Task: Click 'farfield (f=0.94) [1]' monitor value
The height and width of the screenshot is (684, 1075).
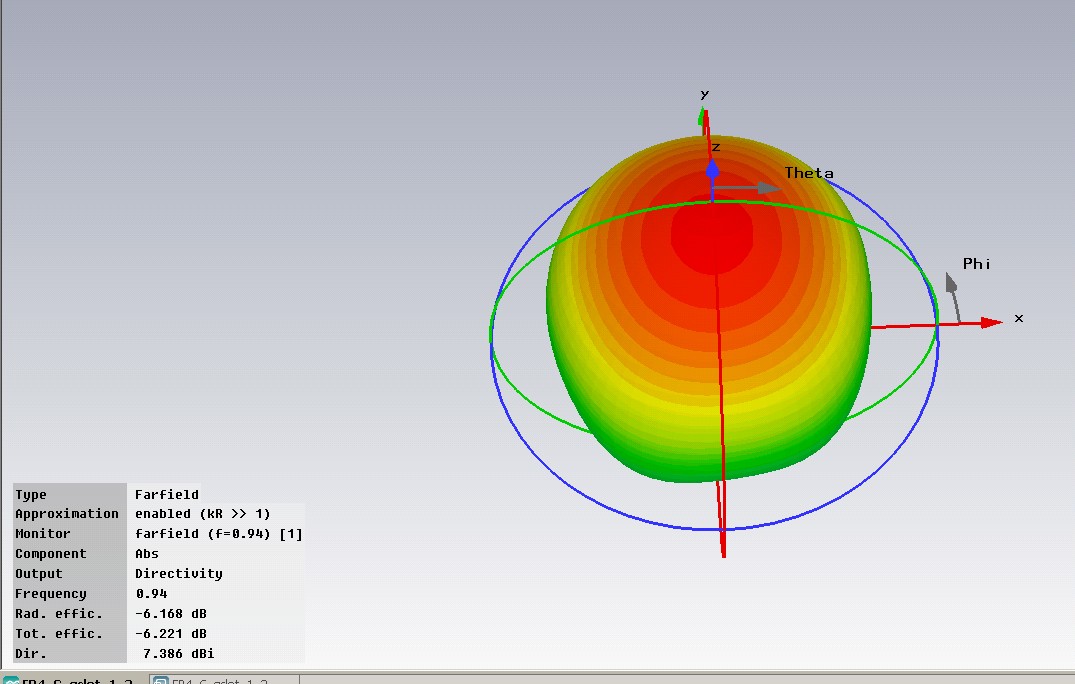Action: (x=219, y=533)
